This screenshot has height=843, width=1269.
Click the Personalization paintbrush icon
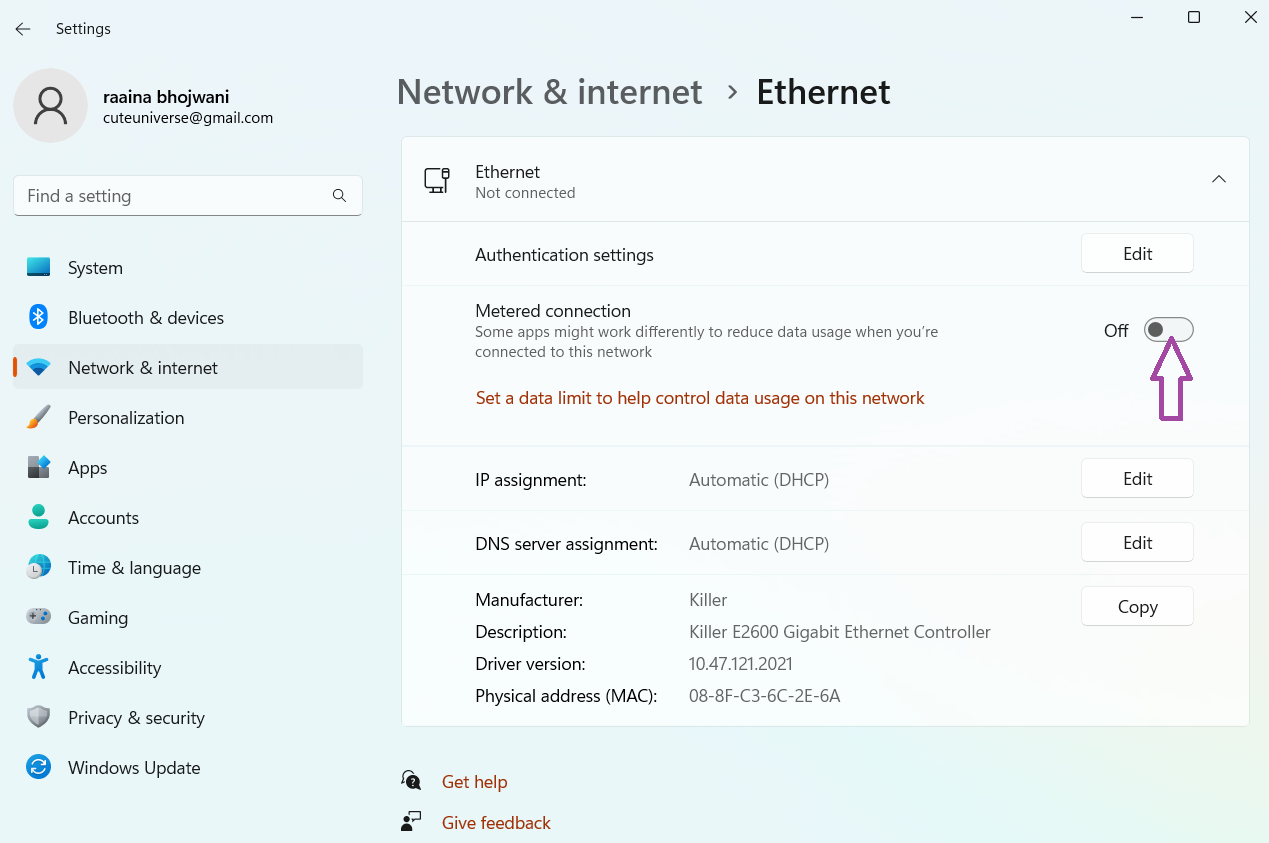tap(38, 418)
